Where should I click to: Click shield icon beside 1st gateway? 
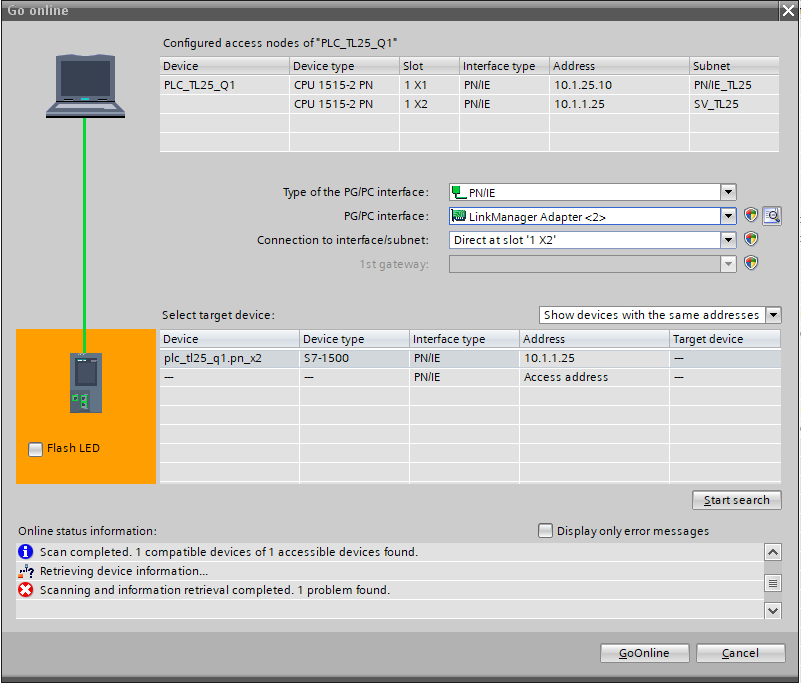[750, 263]
